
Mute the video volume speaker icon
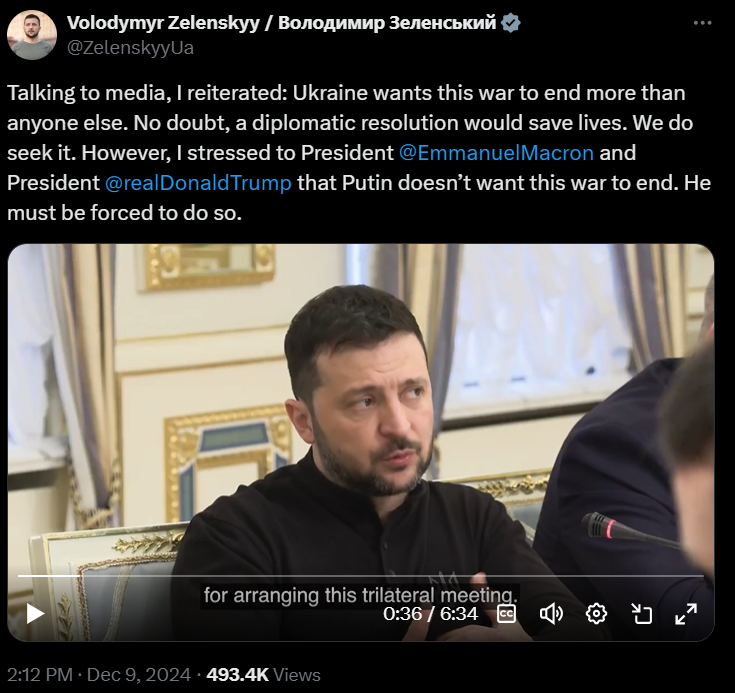(x=551, y=614)
